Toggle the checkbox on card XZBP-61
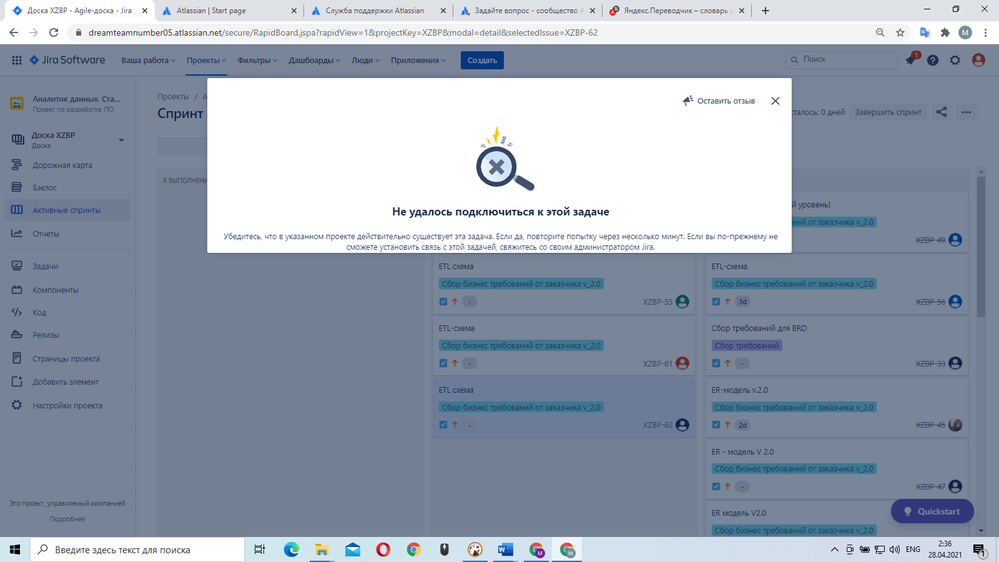The height and width of the screenshot is (562, 999). point(443,363)
